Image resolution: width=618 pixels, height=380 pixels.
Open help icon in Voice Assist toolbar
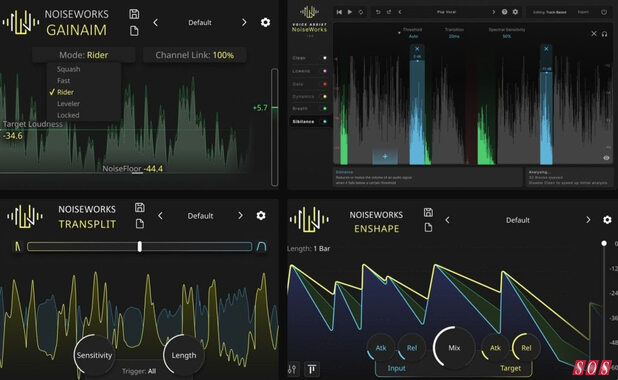point(504,12)
